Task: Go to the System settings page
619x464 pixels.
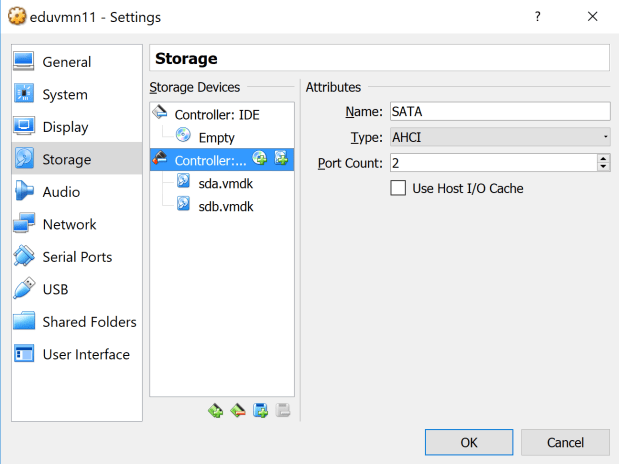Action: pyautogui.click(x=65, y=95)
